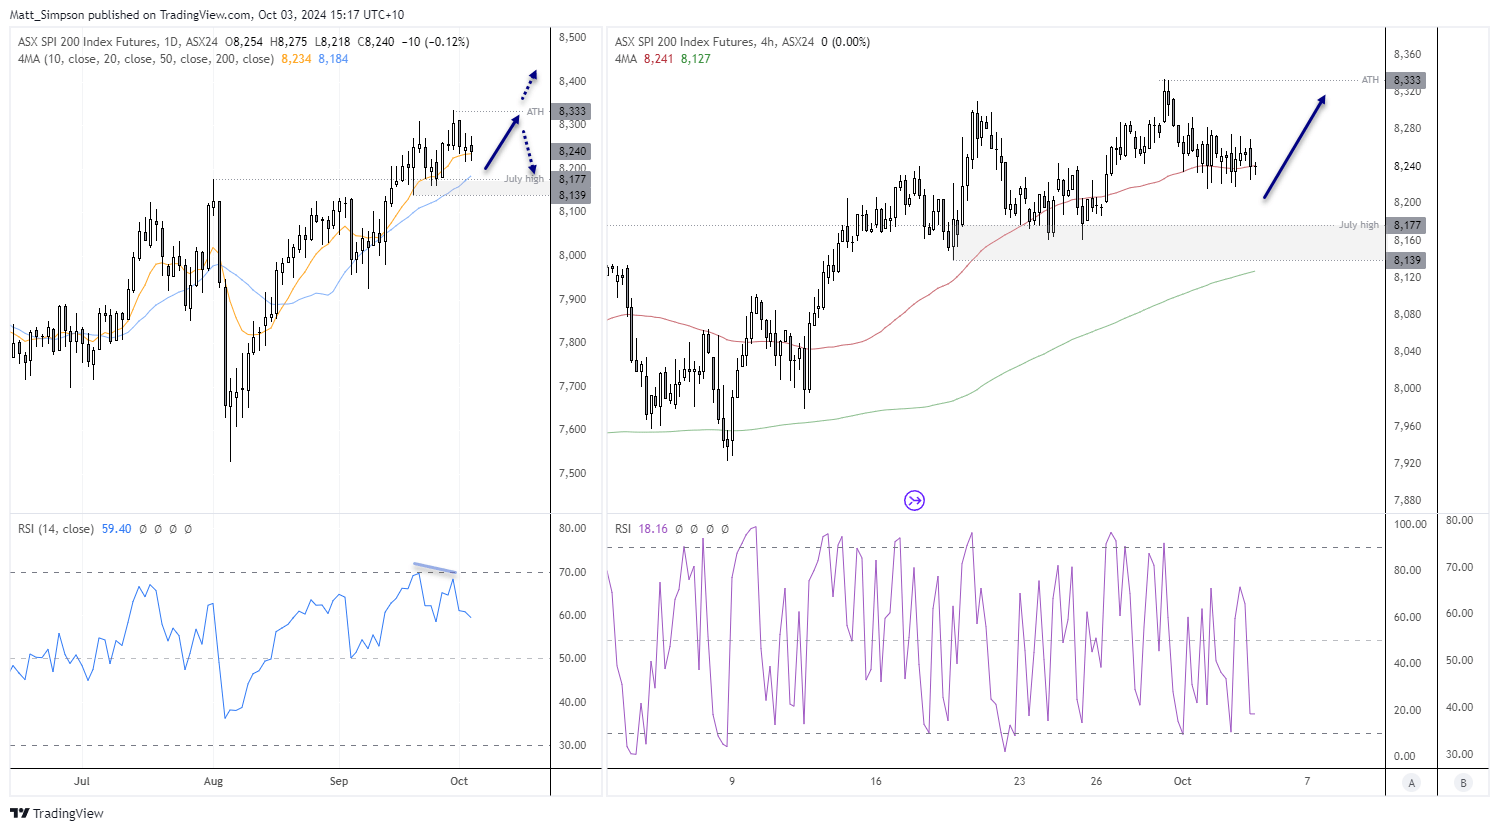Click the ATH label on daily chart
The width and height of the screenshot is (1499, 831).
[535, 112]
